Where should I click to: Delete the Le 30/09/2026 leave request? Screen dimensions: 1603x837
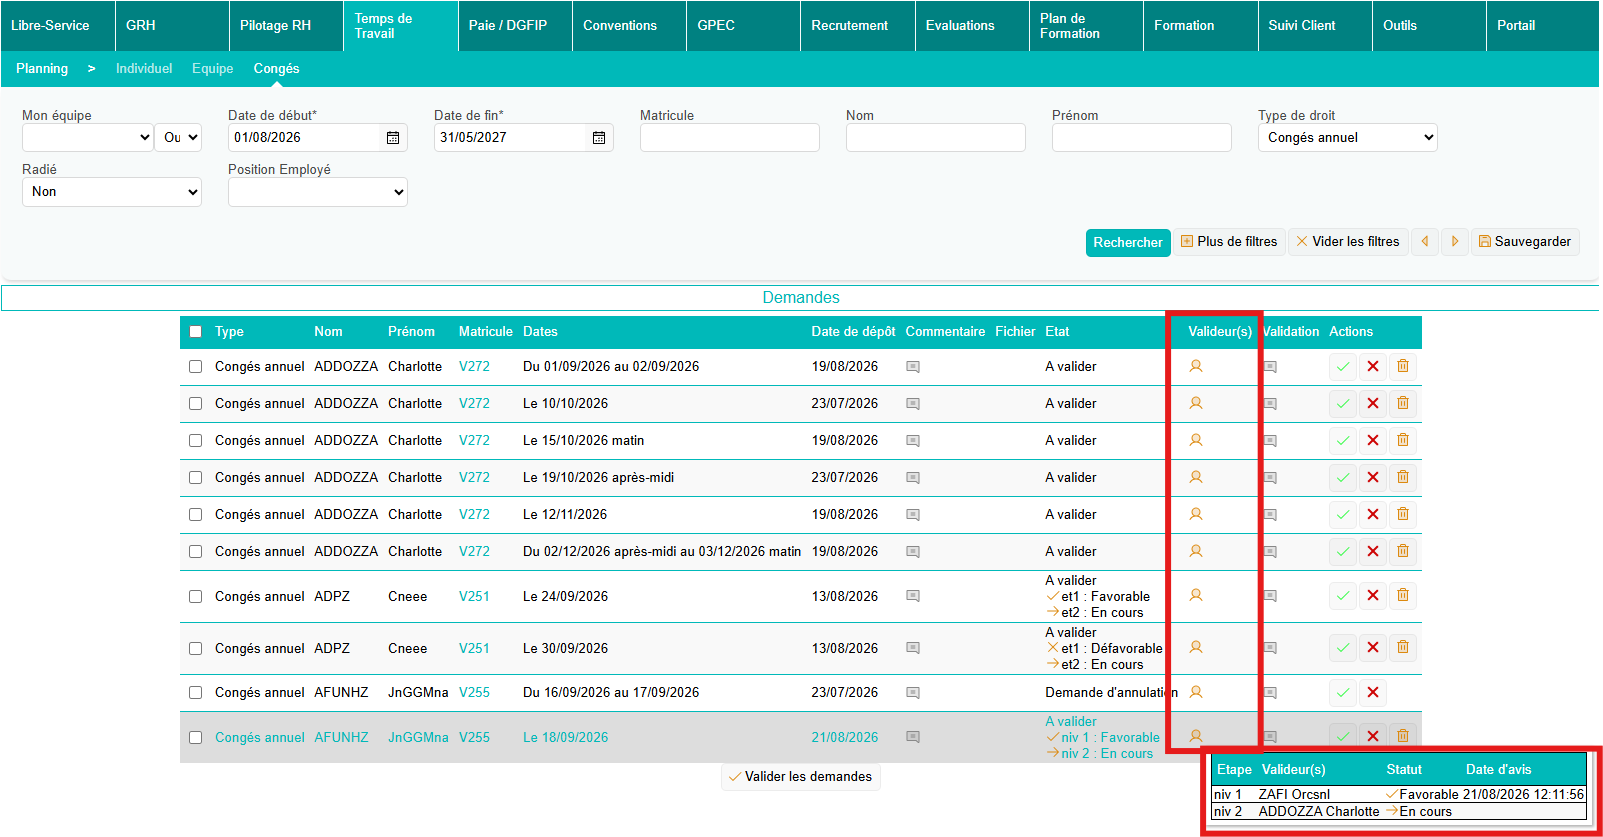pyautogui.click(x=1403, y=648)
